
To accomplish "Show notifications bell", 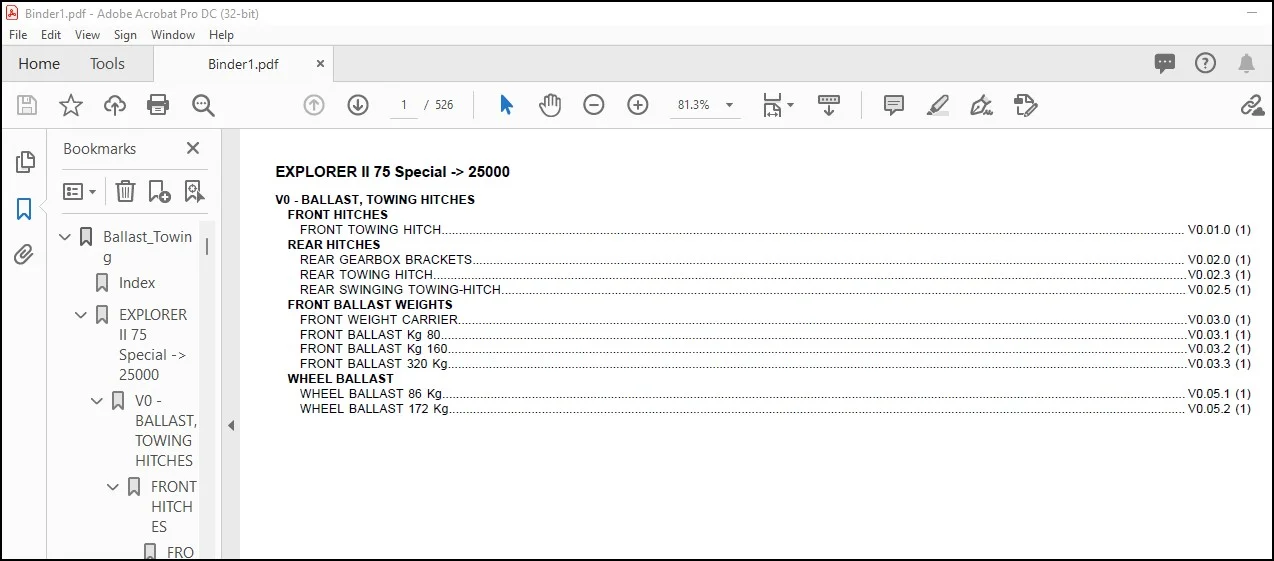I will click(1247, 64).
